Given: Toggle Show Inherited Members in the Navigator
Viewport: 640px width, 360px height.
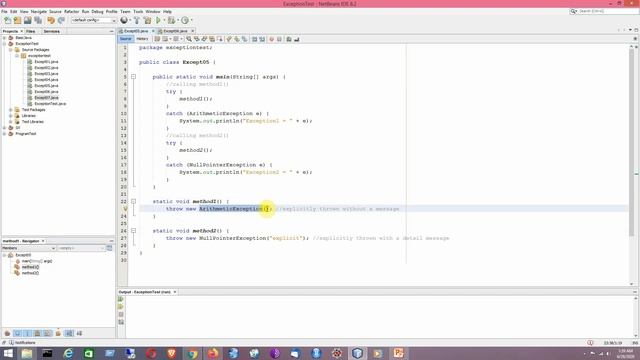Looking at the screenshot, I should [7, 333].
